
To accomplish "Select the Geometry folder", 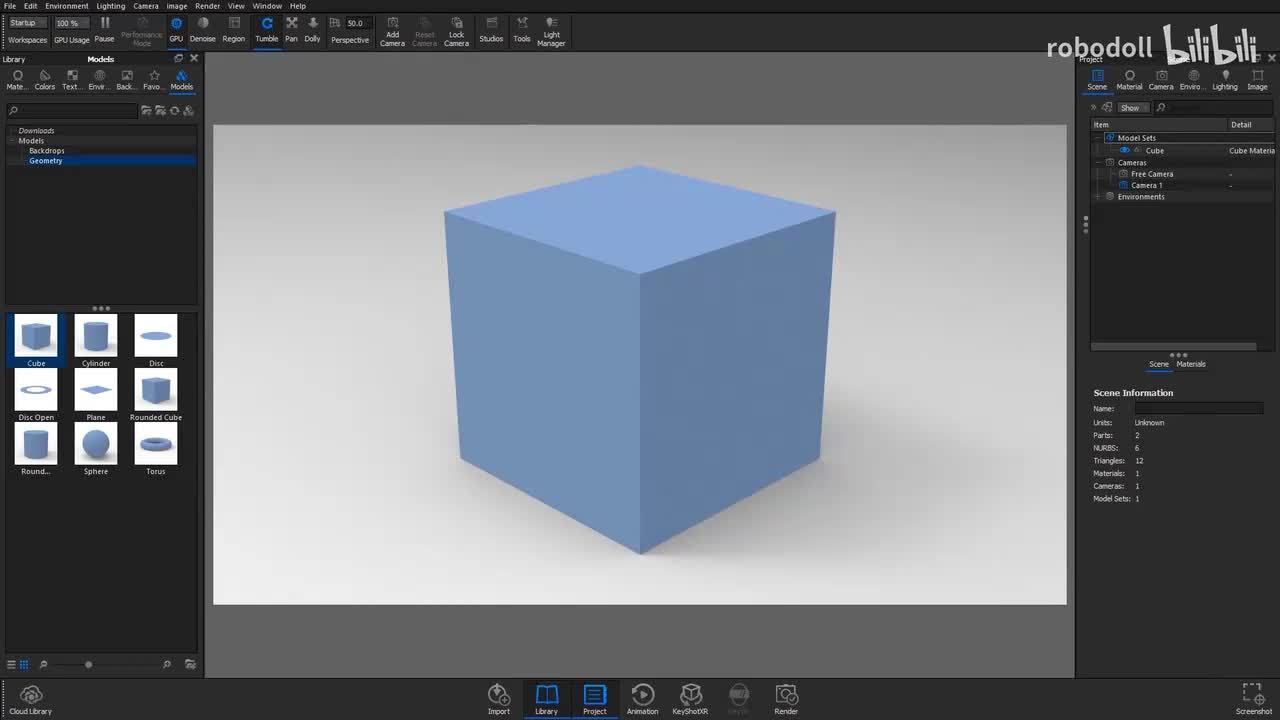I will [x=45, y=161].
